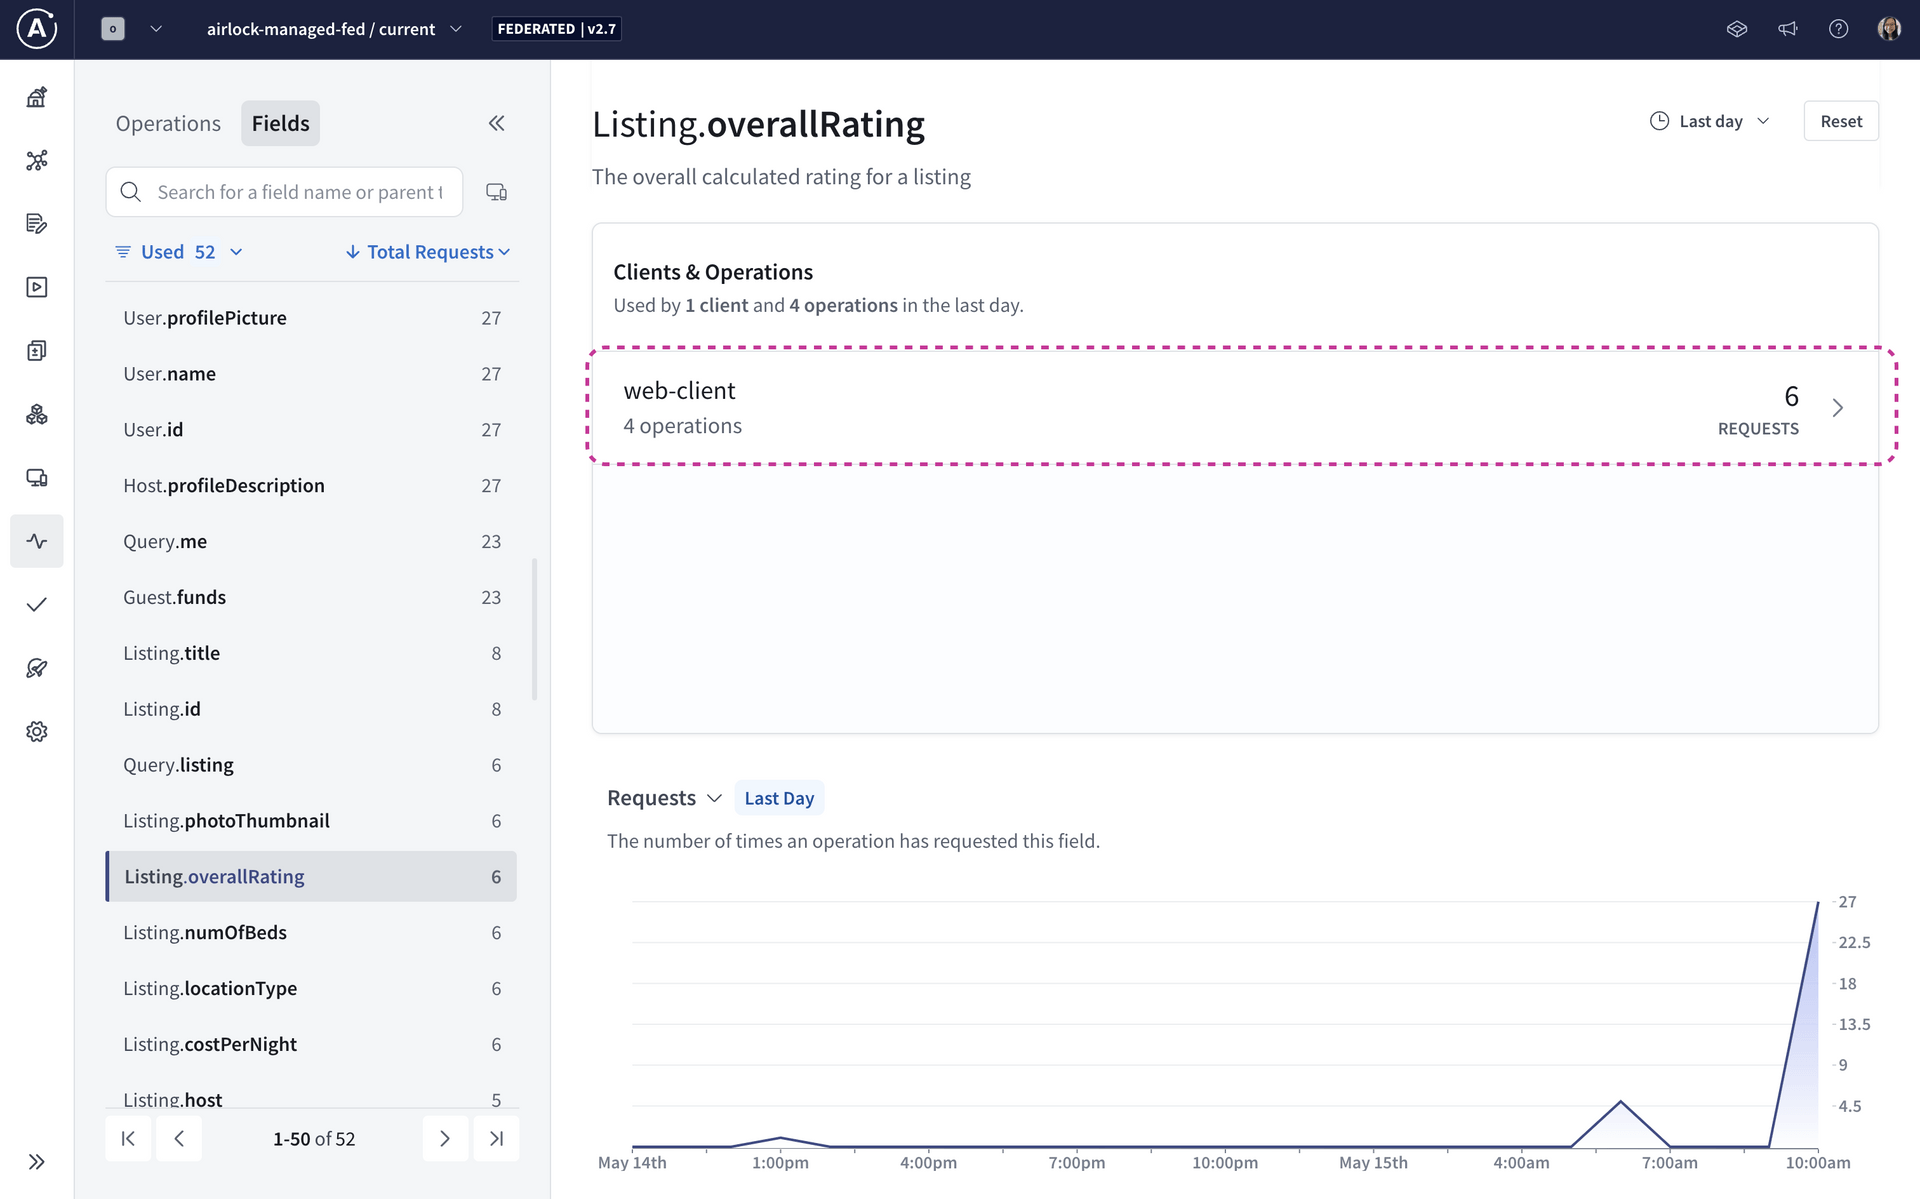The width and height of the screenshot is (1920, 1199).
Task: Open the home dashboard icon in the sidebar
Action: [x=37, y=97]
